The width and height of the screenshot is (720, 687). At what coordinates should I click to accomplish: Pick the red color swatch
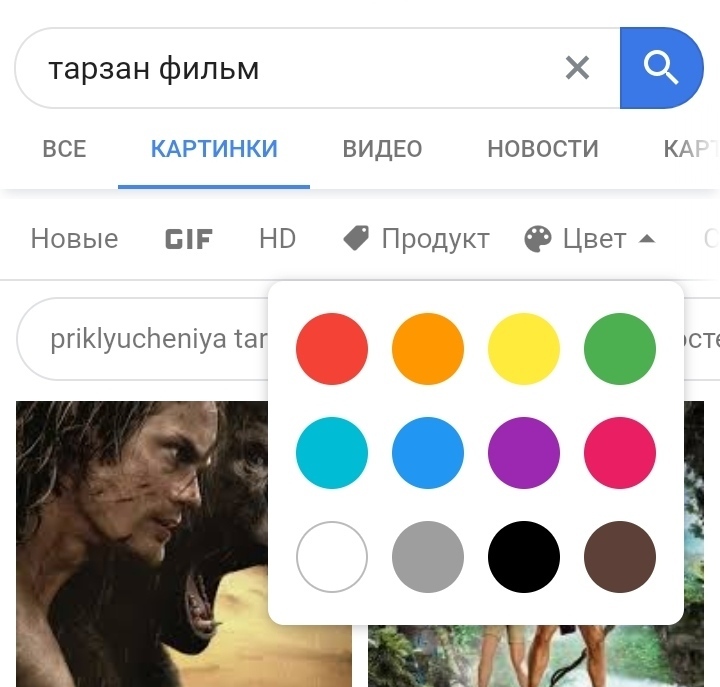tap(332, 349)
